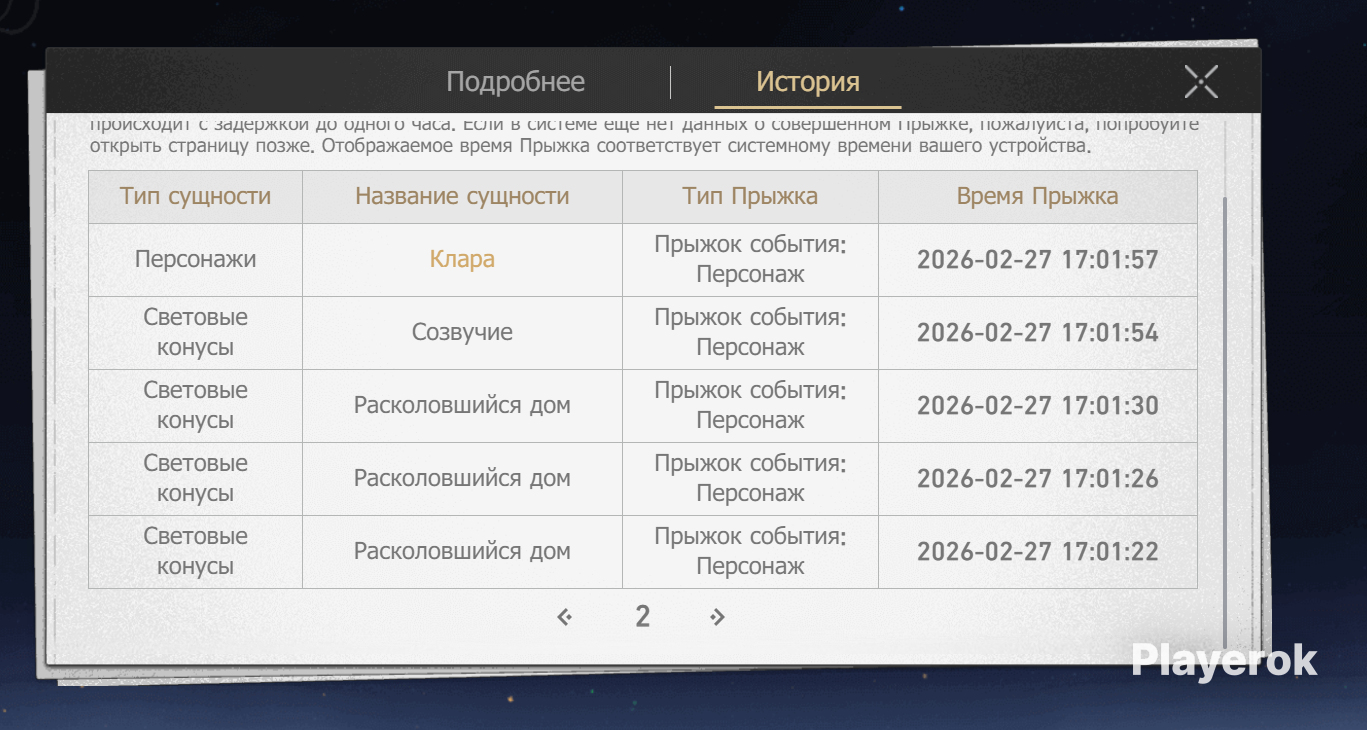Click the Клара character name
This screenshot has width=1367, height=730.
[x=462, y=259]
